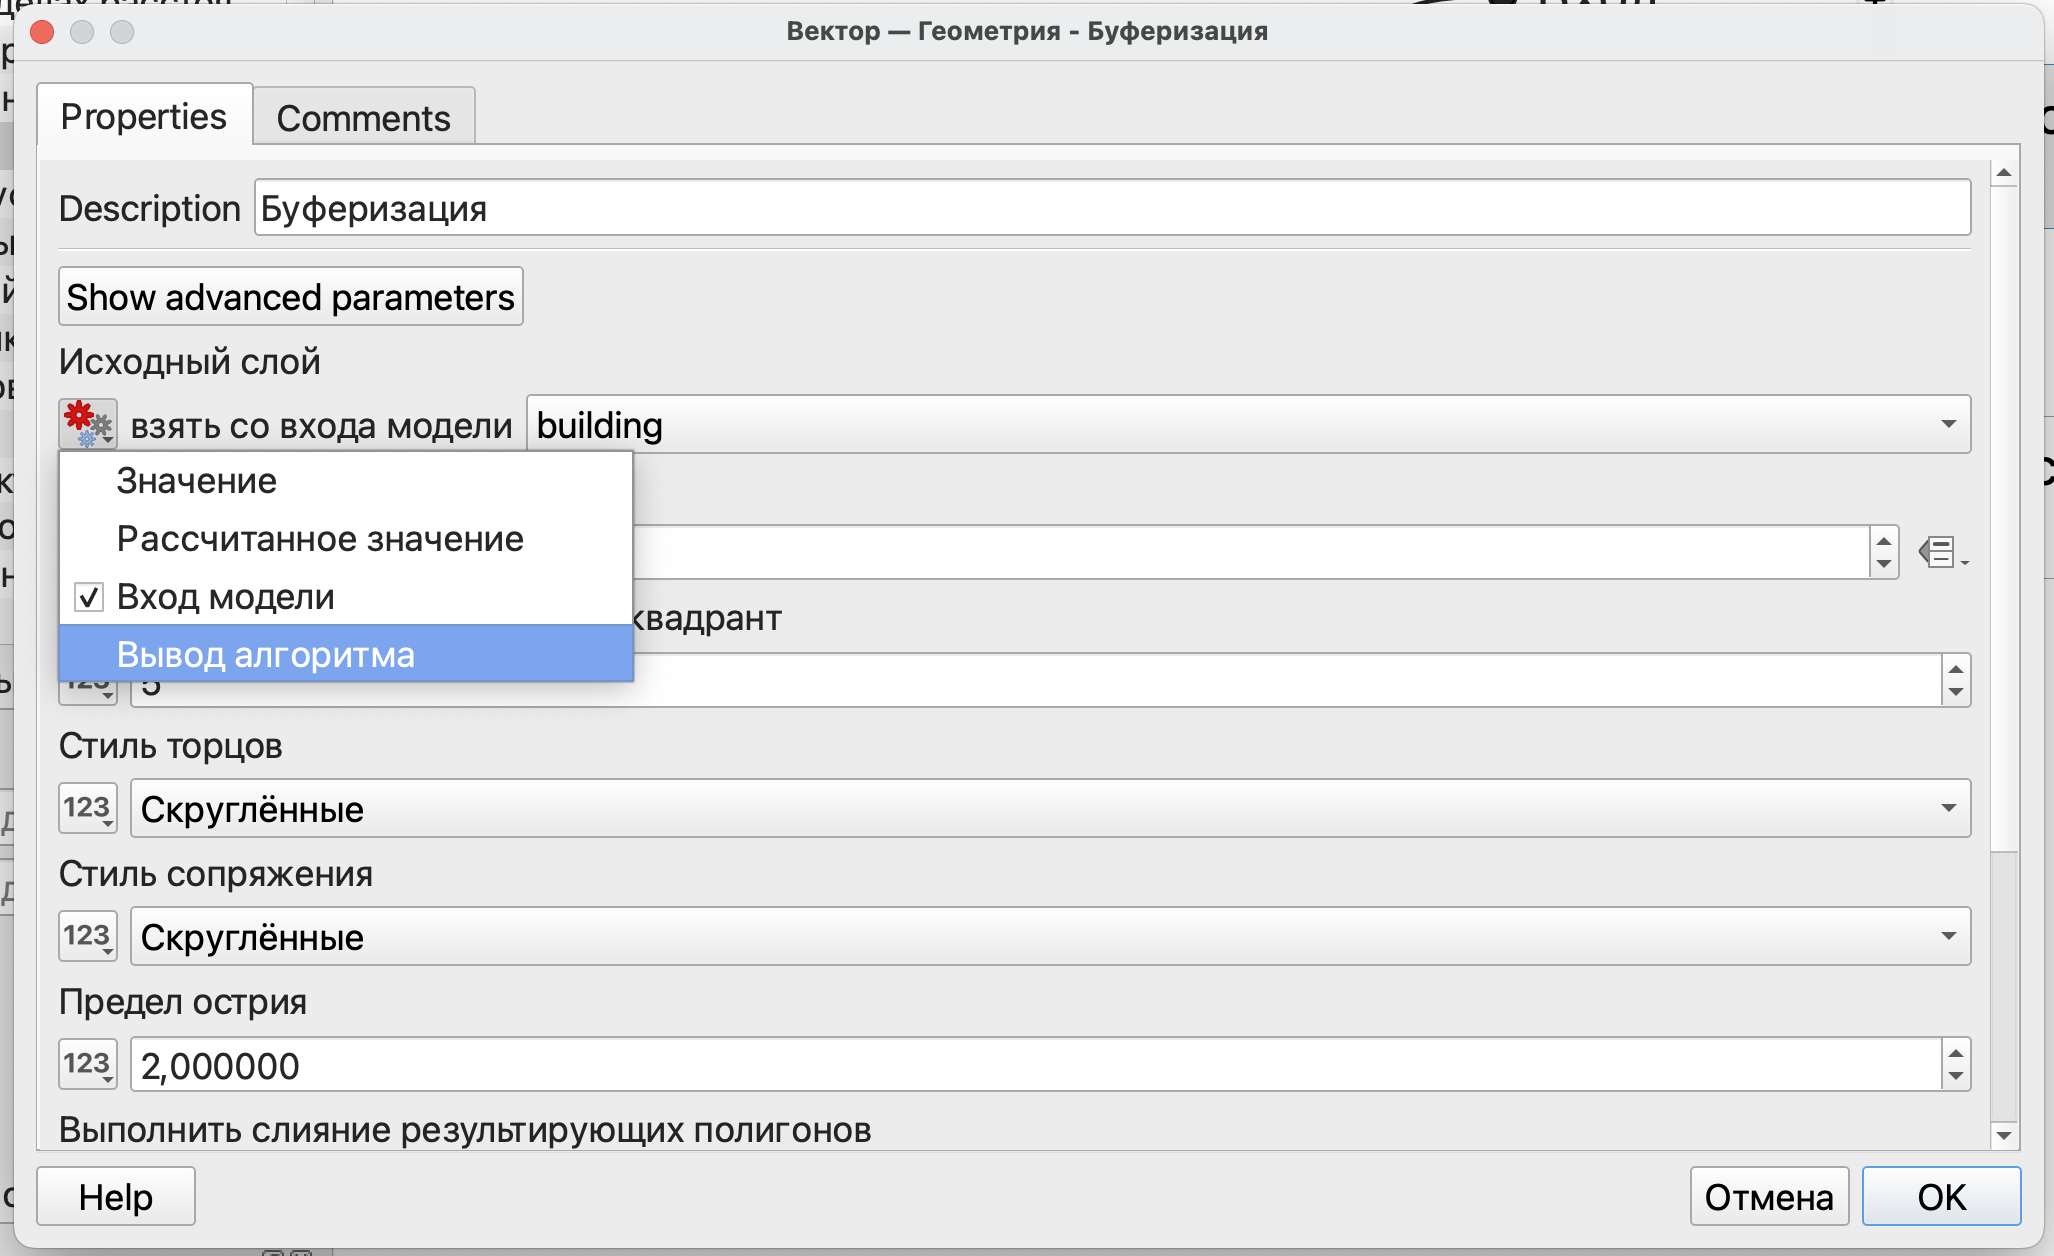The width and height of the screenshot is (2054, 1256).
Task: Click scrollbar up arrow at top
Action: 2004,174
